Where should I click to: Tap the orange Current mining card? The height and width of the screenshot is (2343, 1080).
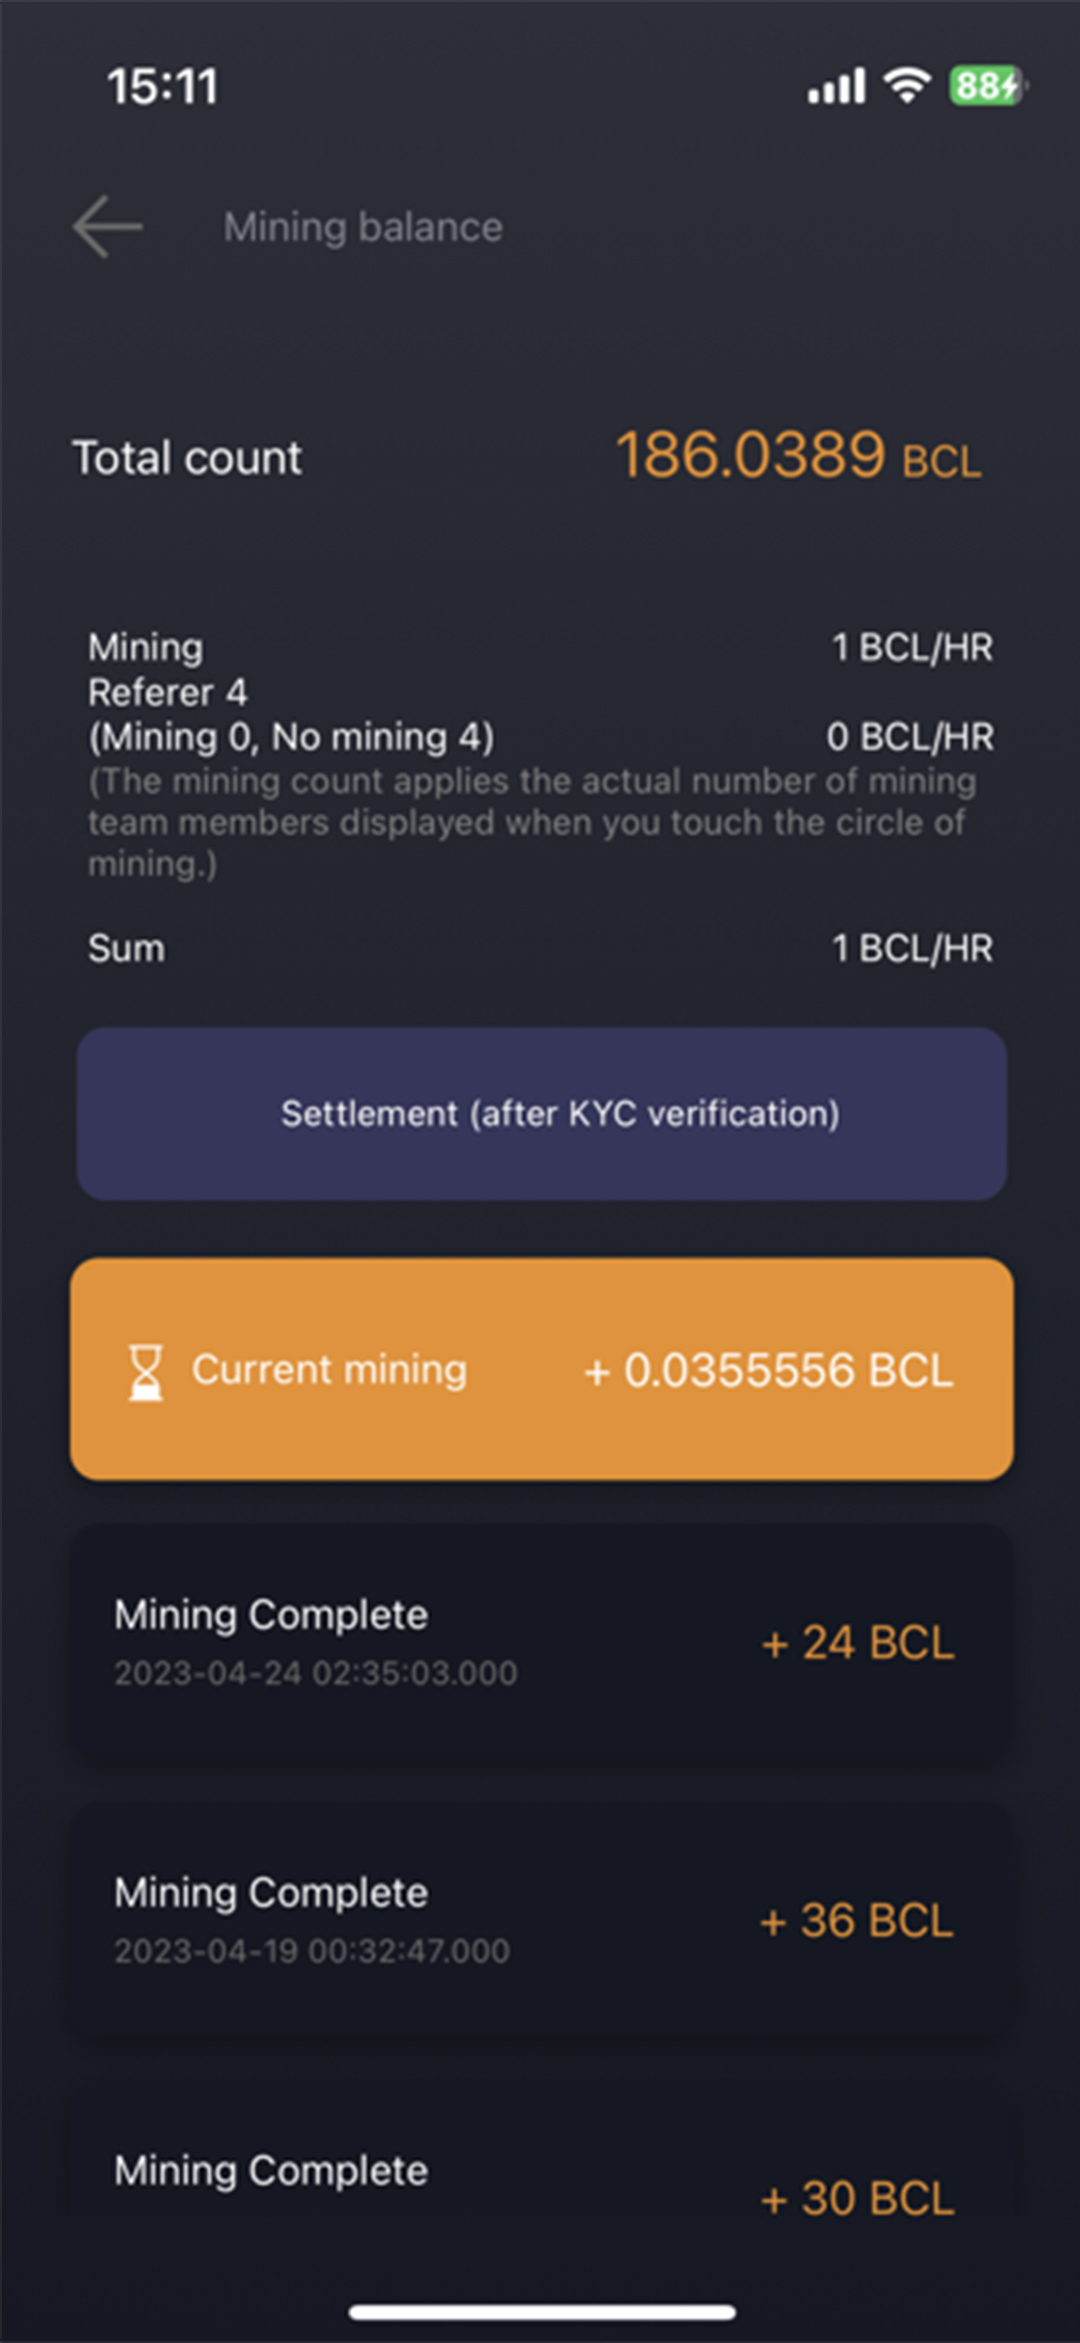(x=541, y=1369)
